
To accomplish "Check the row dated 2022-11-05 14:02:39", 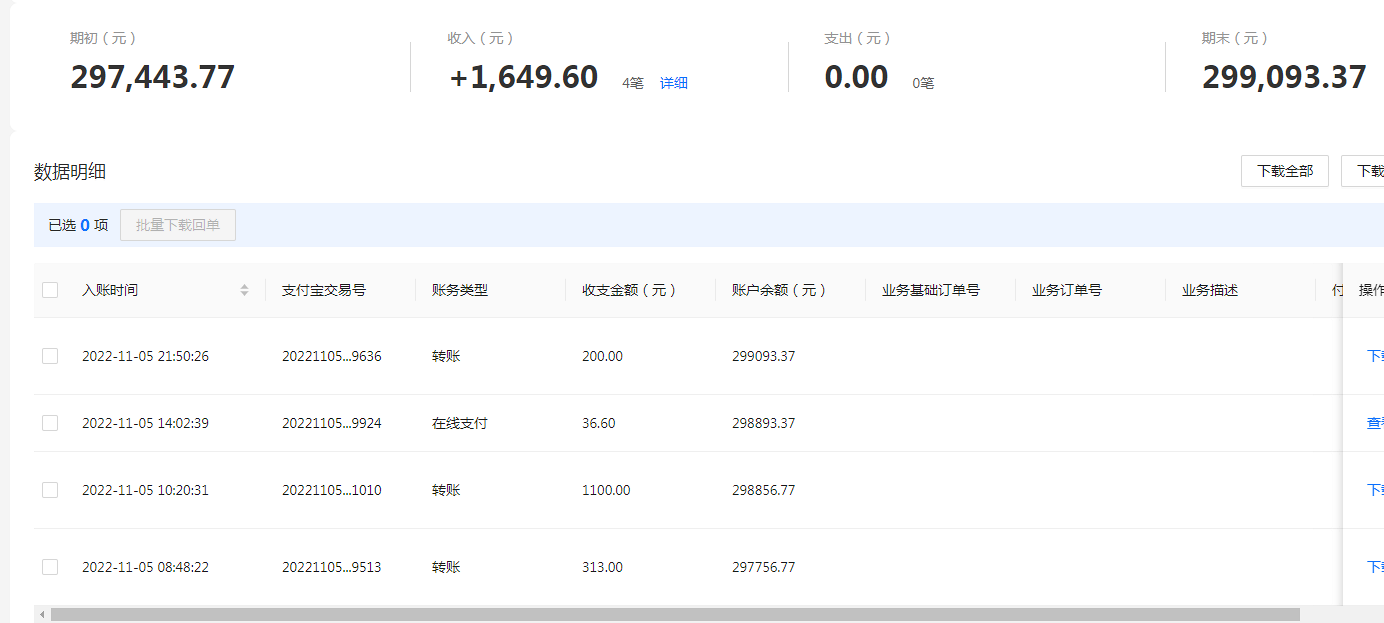I will coord(50,423).
